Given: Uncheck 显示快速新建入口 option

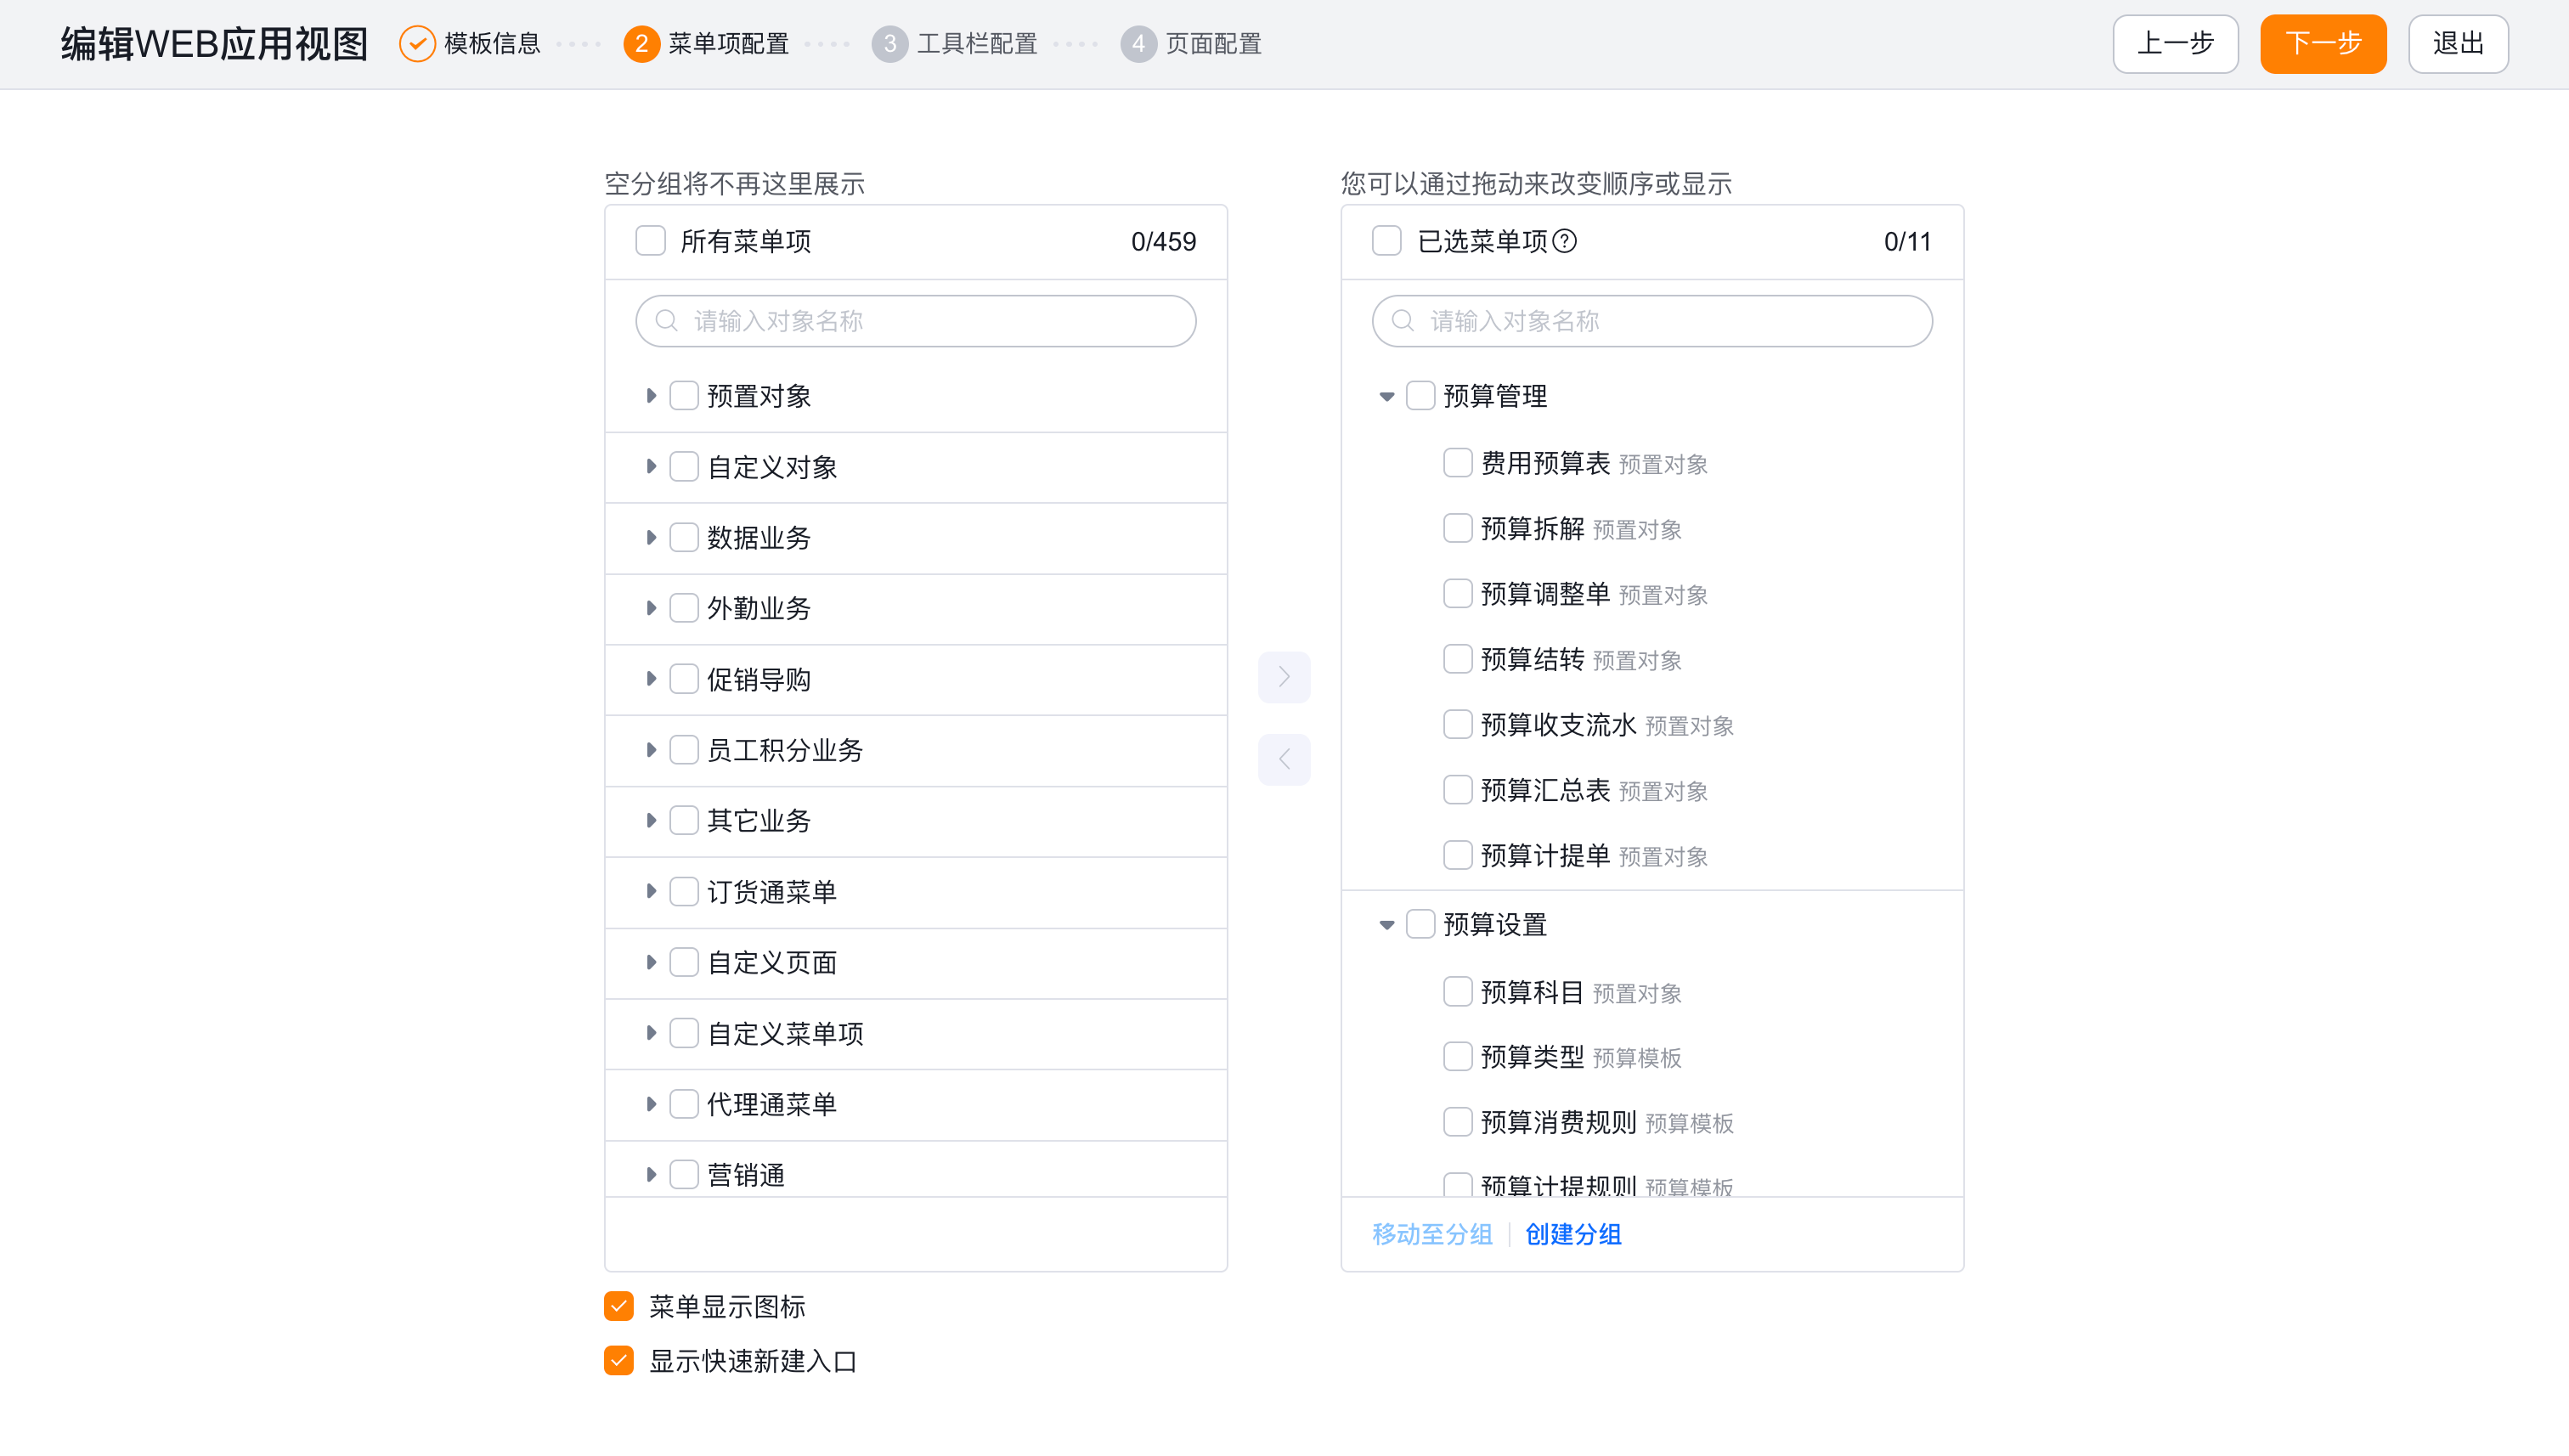Looking at the screenshot, I should (619, 1361).
